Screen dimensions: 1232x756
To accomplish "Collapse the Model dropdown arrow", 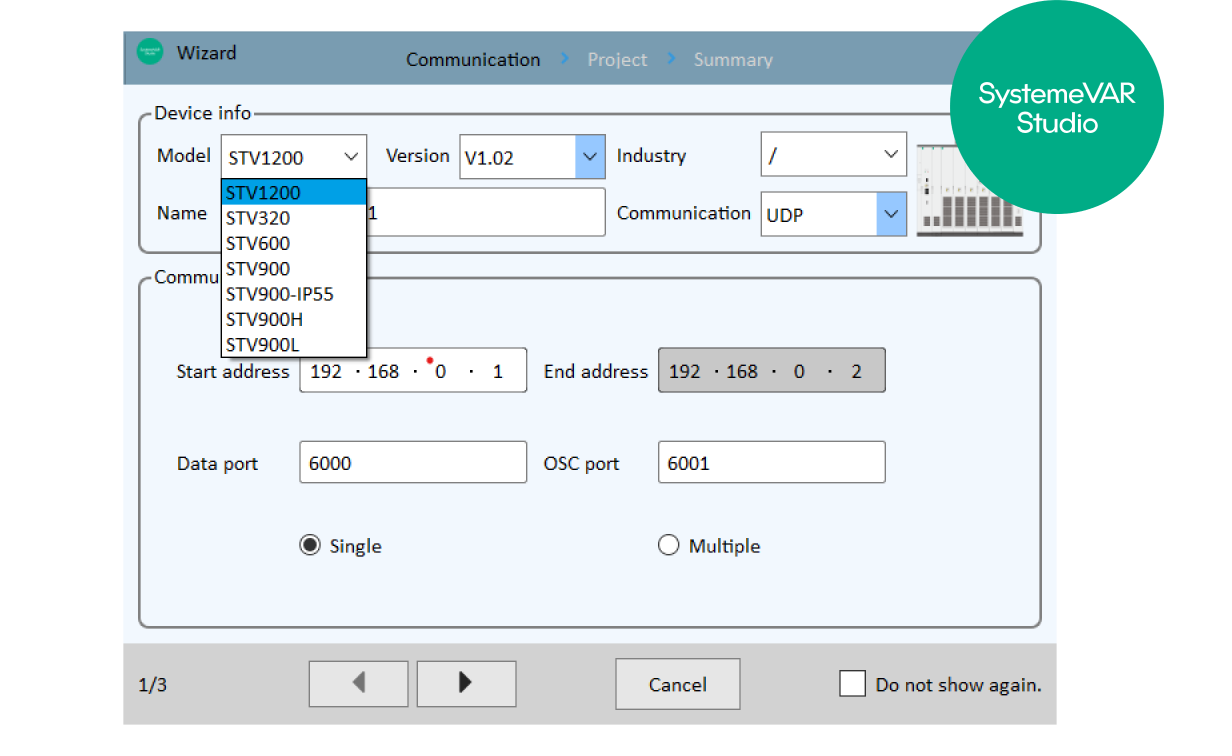I will pyautogui.click(x=350, y=157).
